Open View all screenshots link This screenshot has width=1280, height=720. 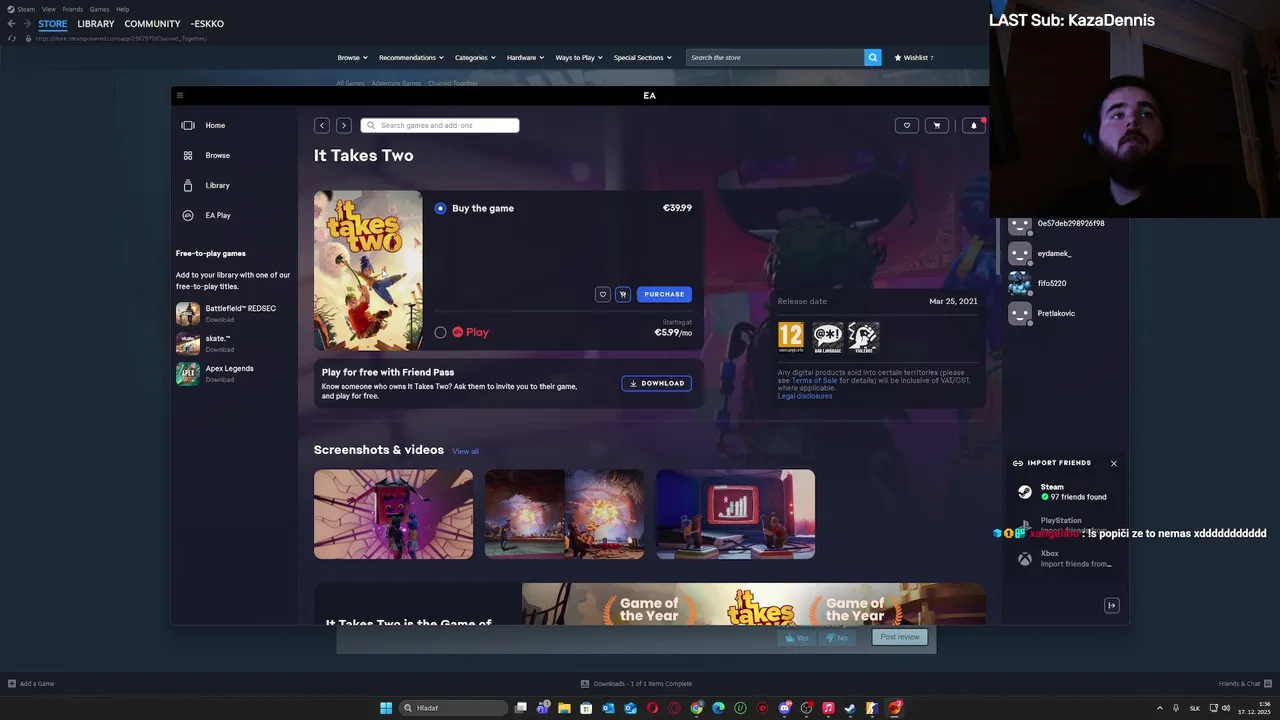point(465,451)
